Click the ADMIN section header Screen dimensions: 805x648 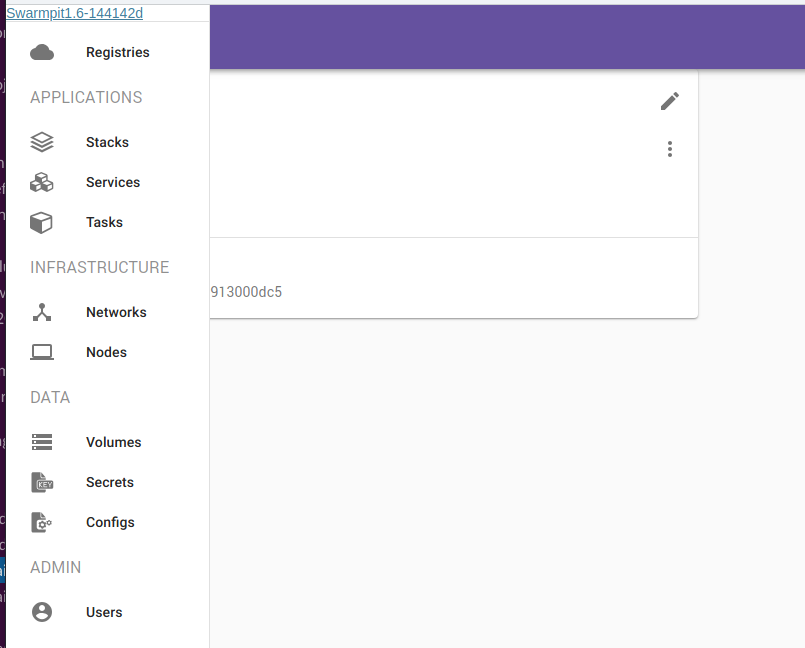[55, 567]
